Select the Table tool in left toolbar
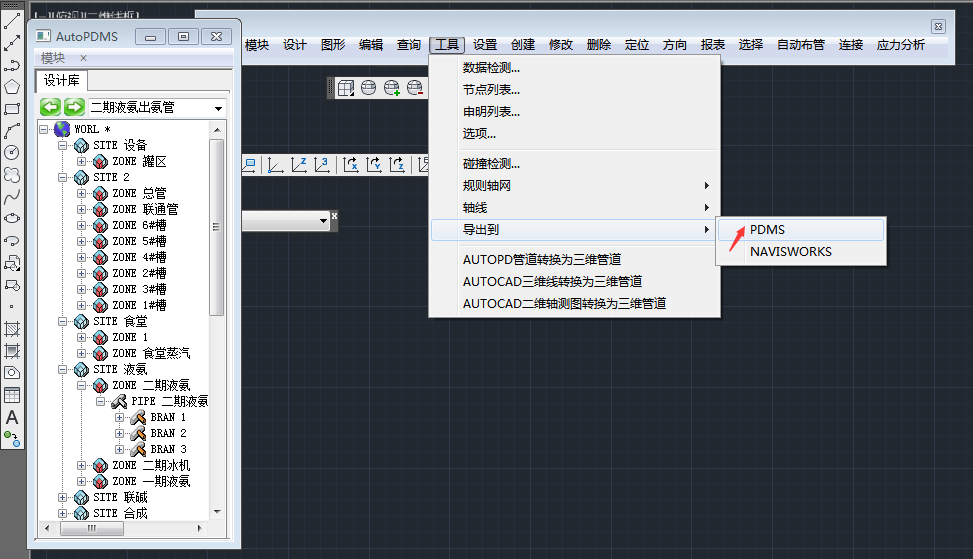 tap(12, 395)
